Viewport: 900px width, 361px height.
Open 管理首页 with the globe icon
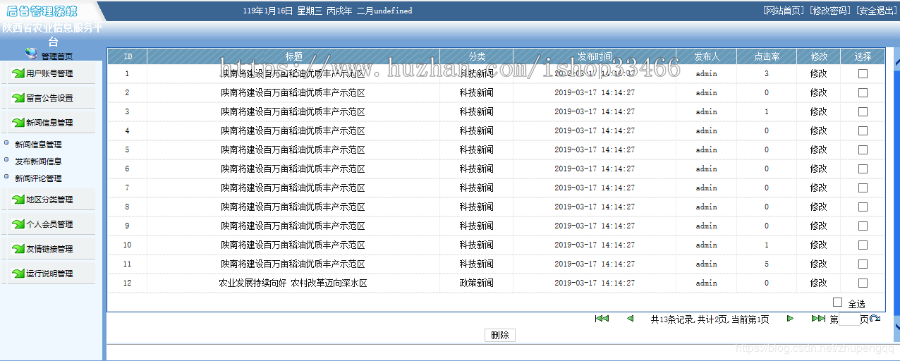tap(49, 55)
